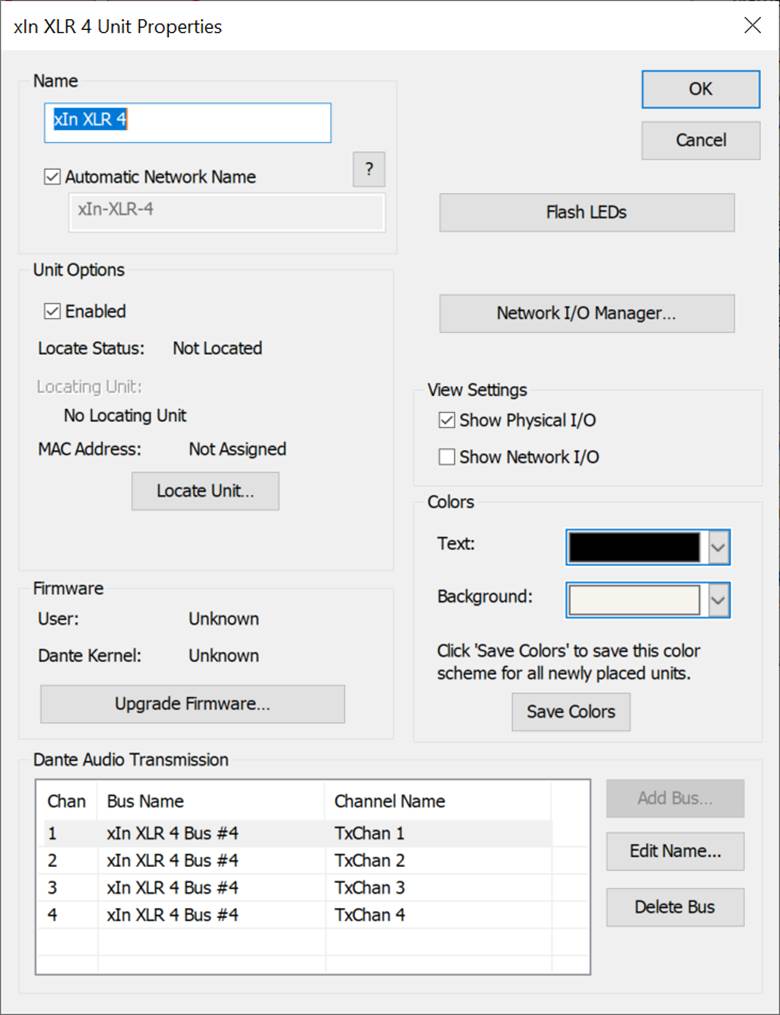
Task: Click Delete Bus button
Action: pyautogui.click(x=675, y=907)
